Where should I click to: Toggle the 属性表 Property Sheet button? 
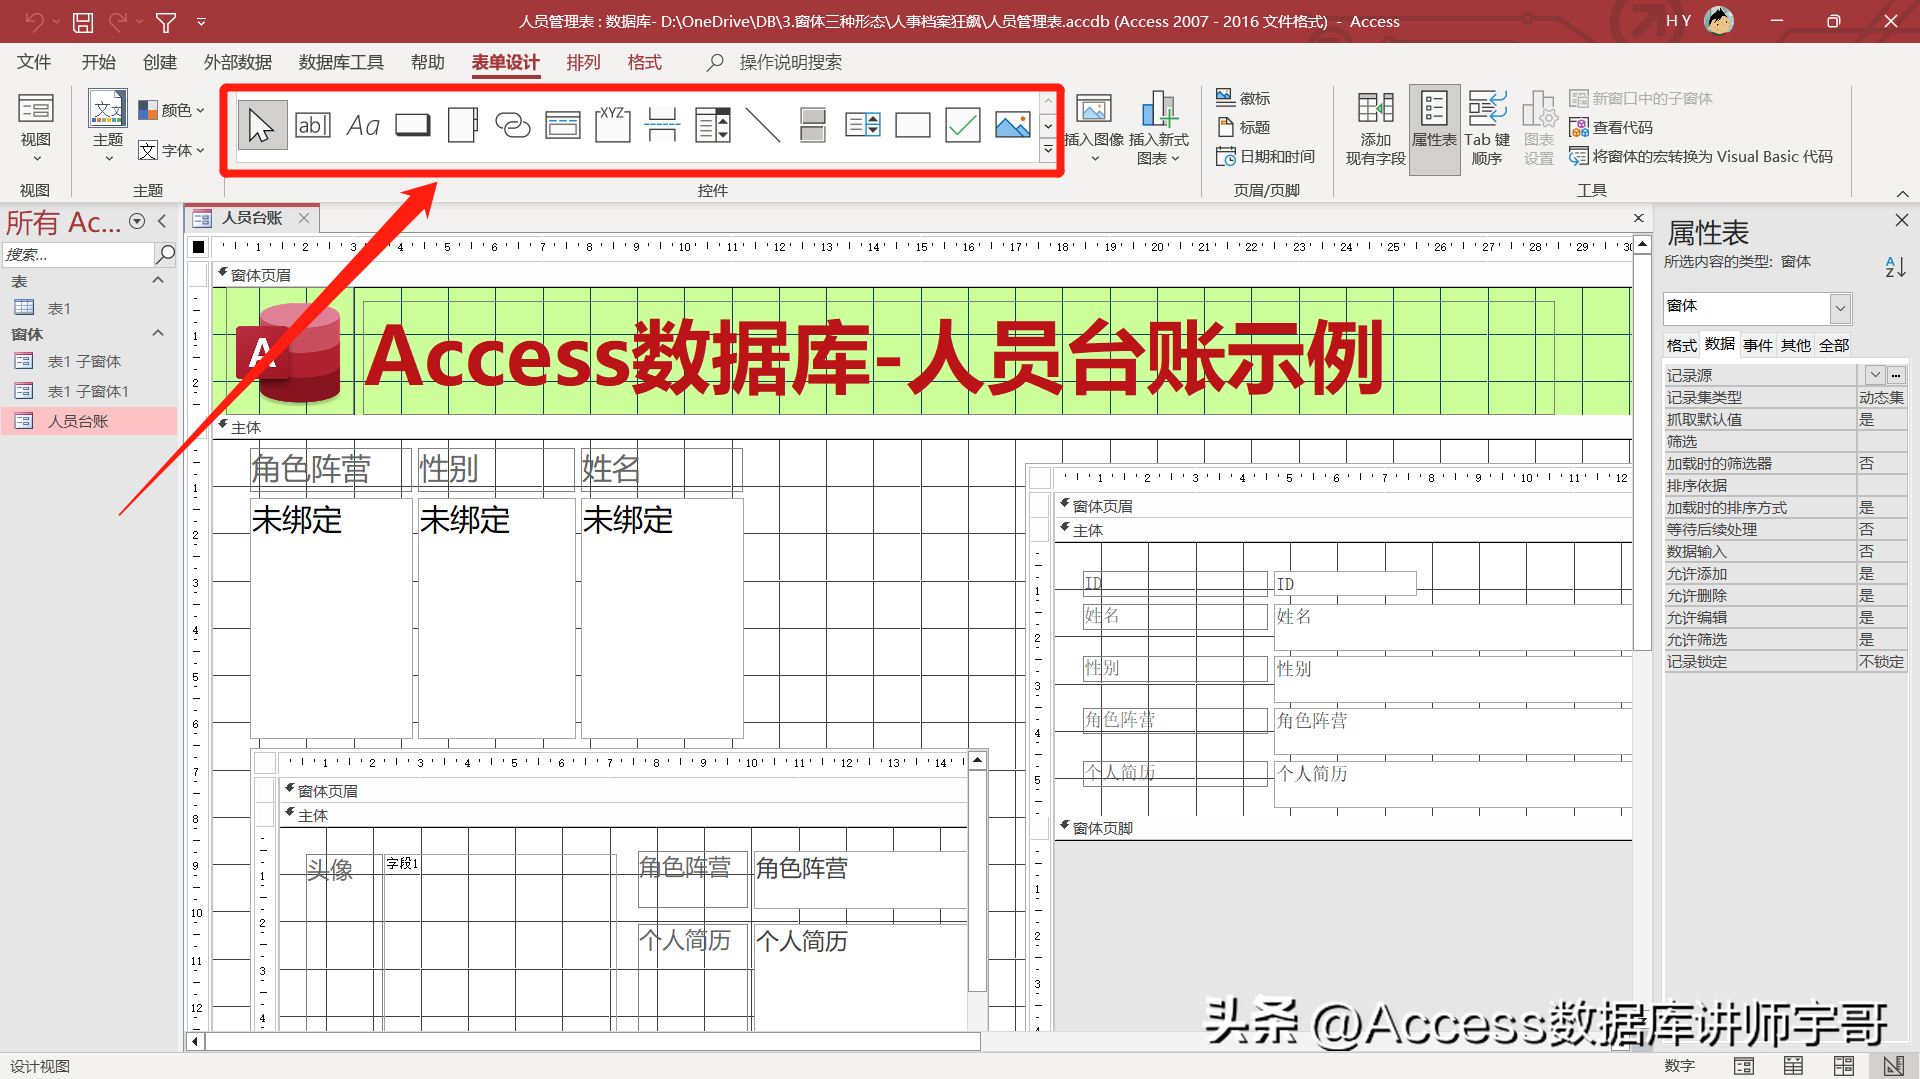pos(1434,128)
